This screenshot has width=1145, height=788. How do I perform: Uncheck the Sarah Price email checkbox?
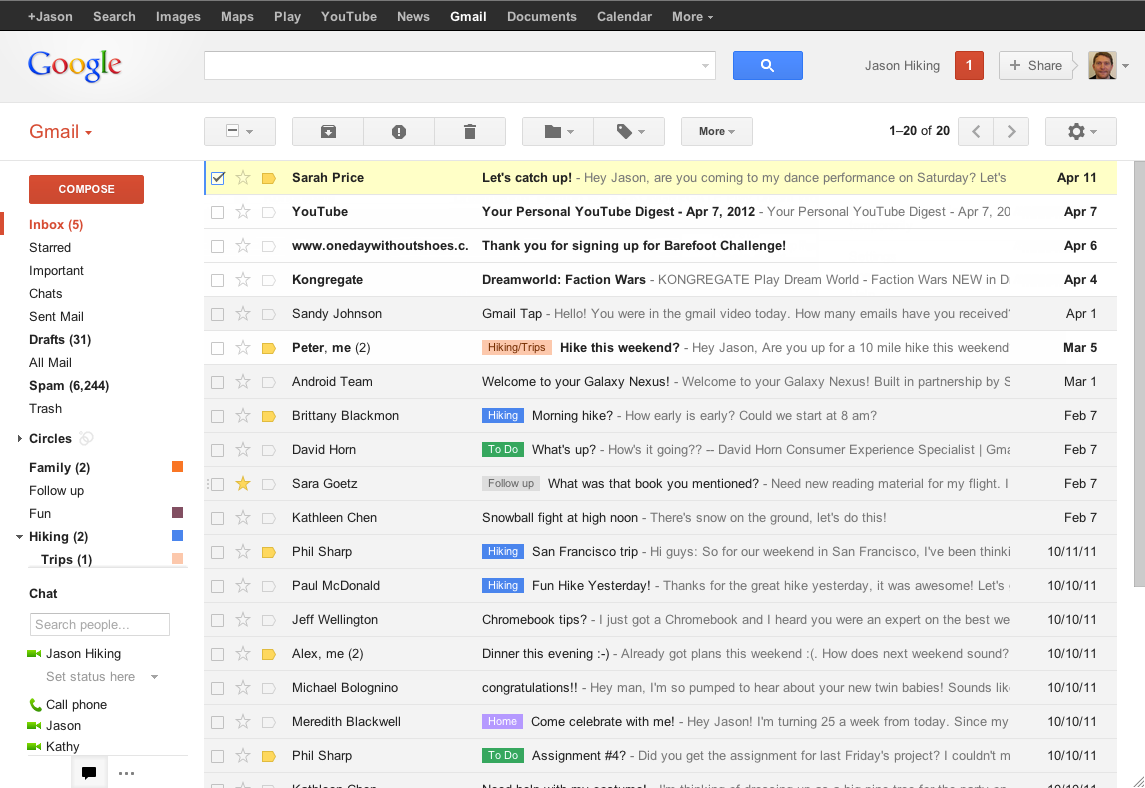[218, 178]
